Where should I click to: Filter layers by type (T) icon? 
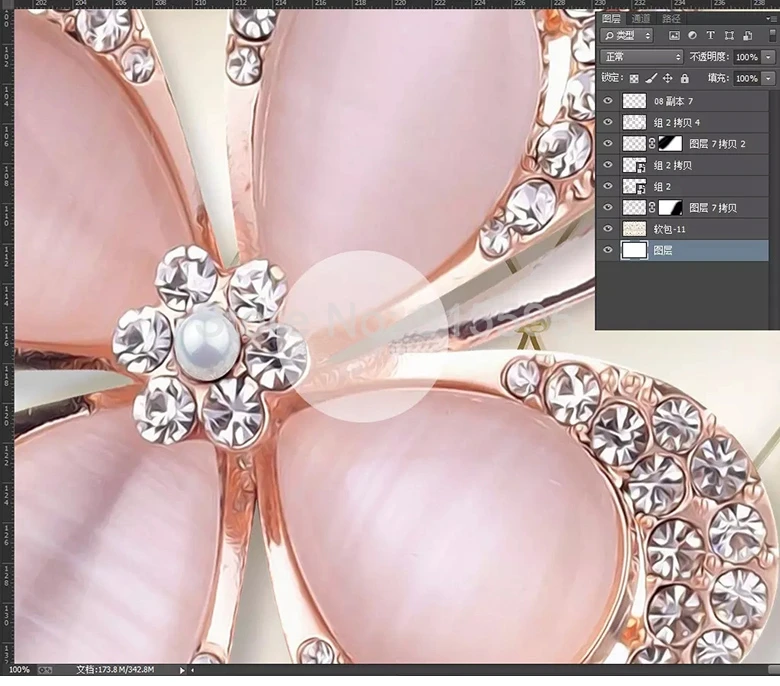pos(710,35)
